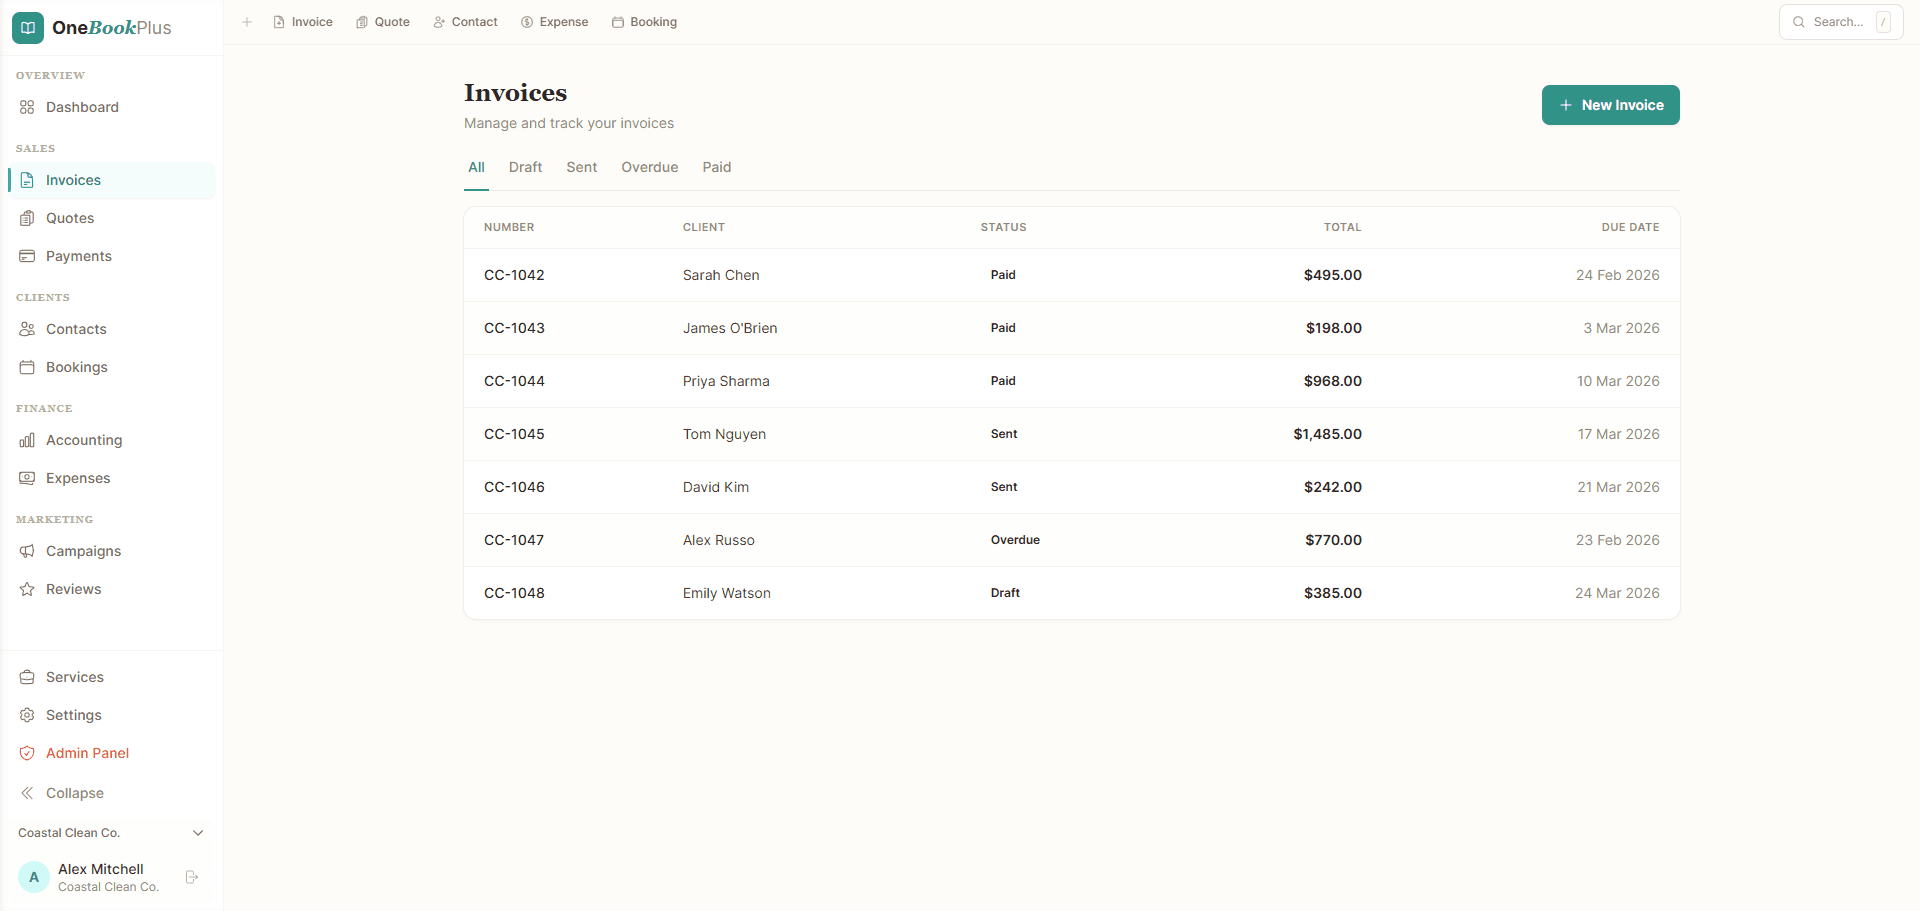Image resolution: width=1920 pixels, height=911 pixels.
Task: Collapse the sidebar navigation
Action: [x=74, y=793]
